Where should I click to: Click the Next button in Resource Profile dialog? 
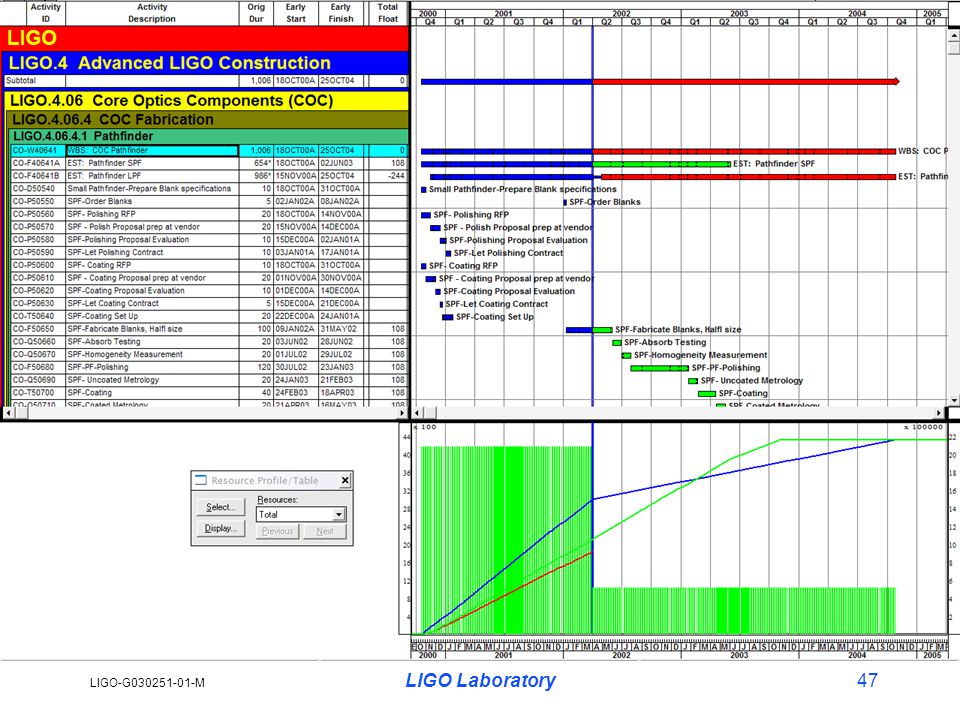[x=324, y=531]
